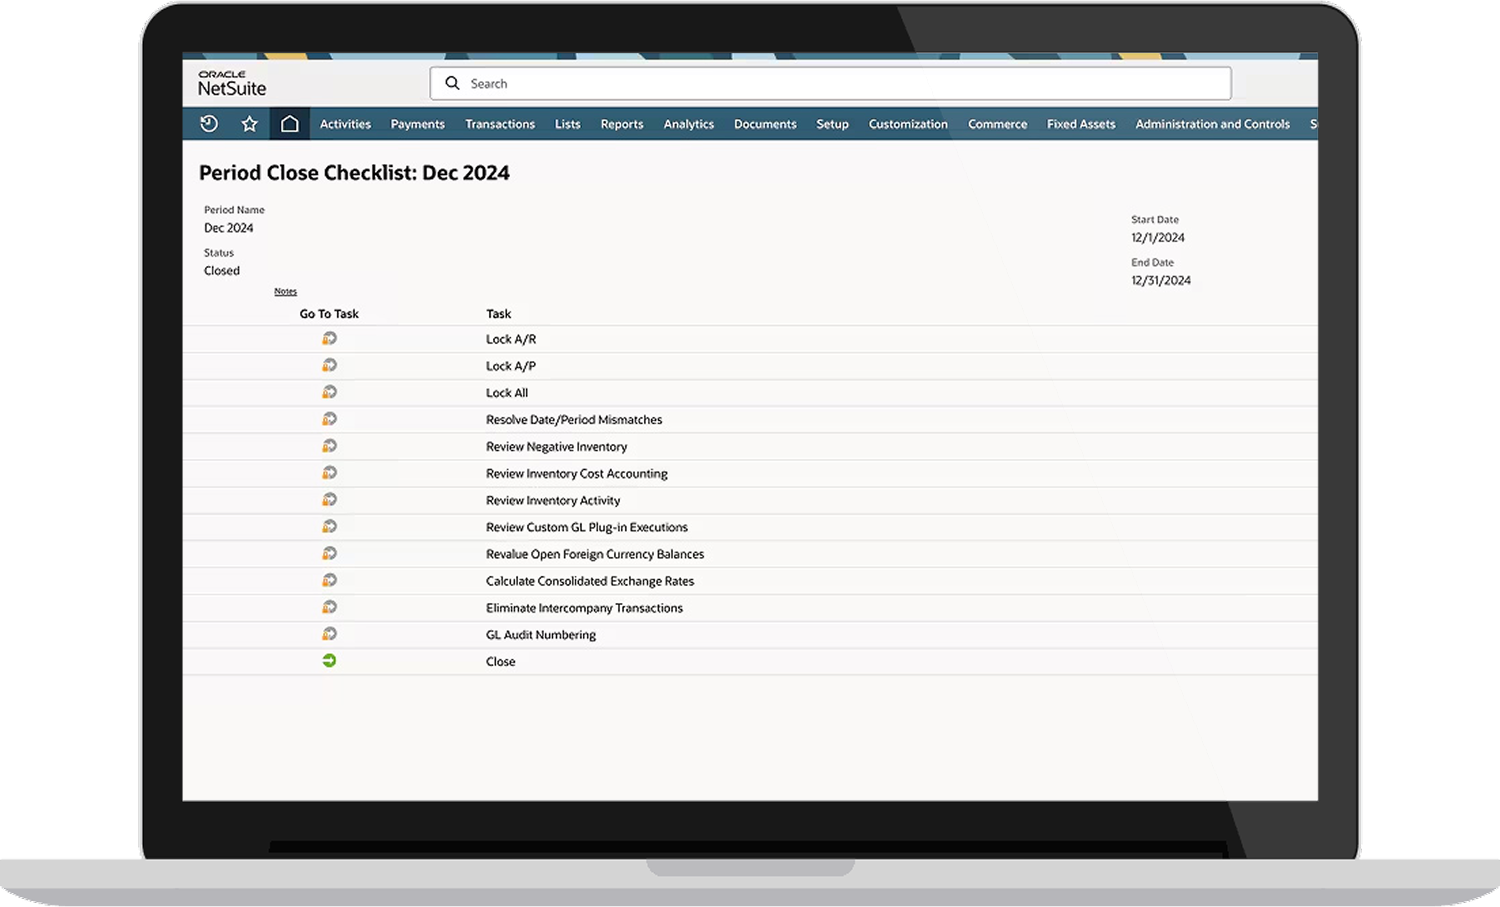Click task icon for Review Negative Inventory
The width and height of the screenshot is (1500, 907).
329,447
